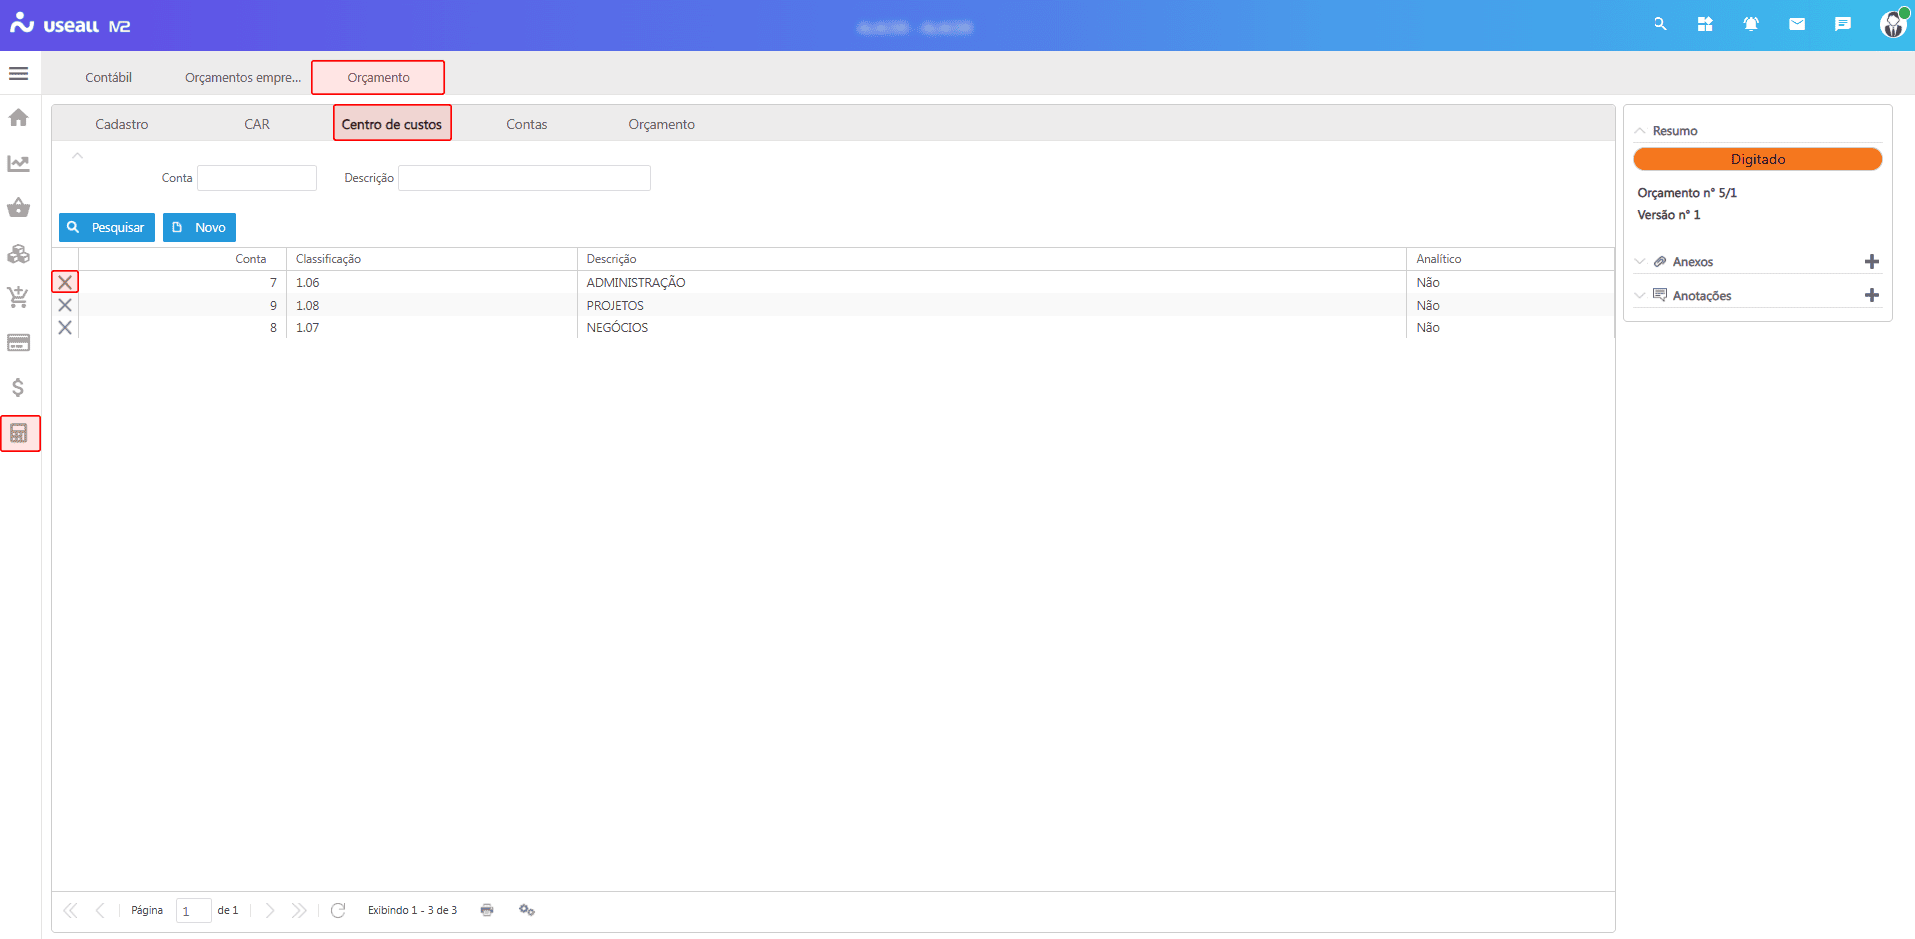This screenshot has width=1915, height=939.
Task: Delete the ADMINISTRAÇÃO cost center row
Action: pyautogui.click(x=65, y=283)
